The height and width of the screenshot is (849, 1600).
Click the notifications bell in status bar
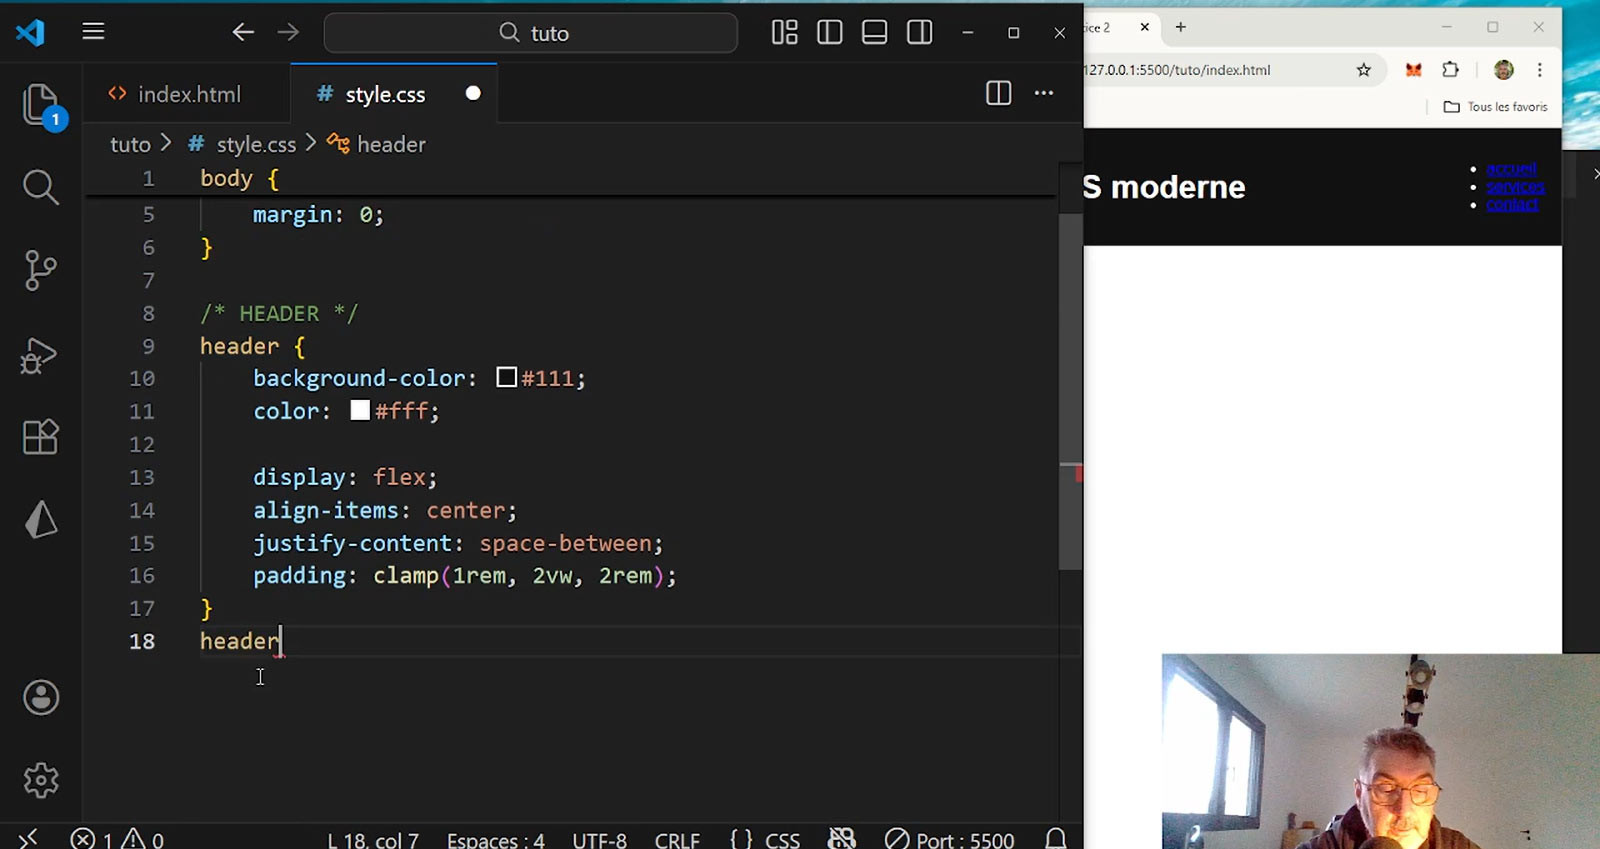pyautogui.click(x=1055, y=838)
